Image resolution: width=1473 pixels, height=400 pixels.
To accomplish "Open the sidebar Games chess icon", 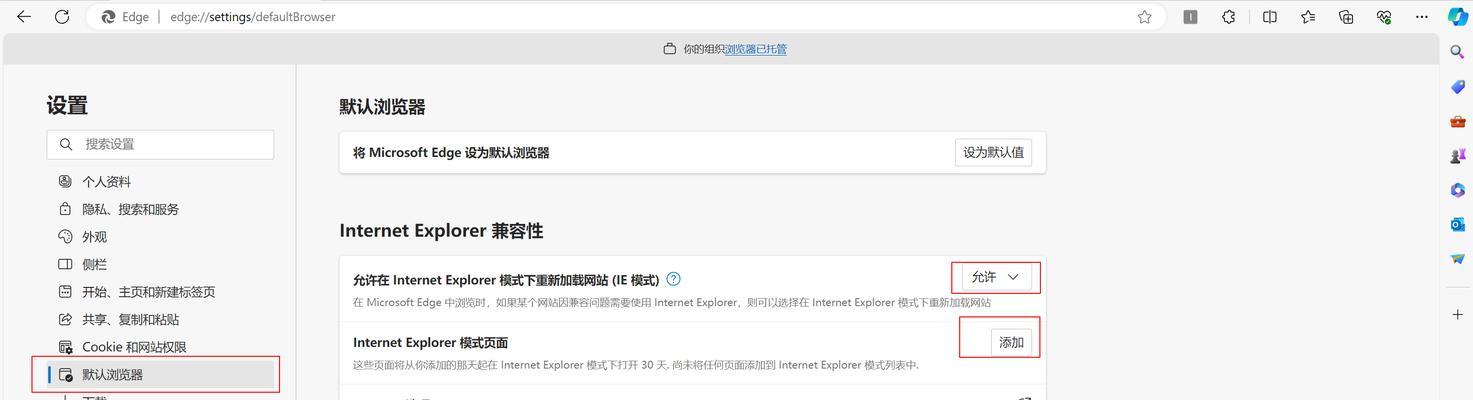I will (1458, 156).
